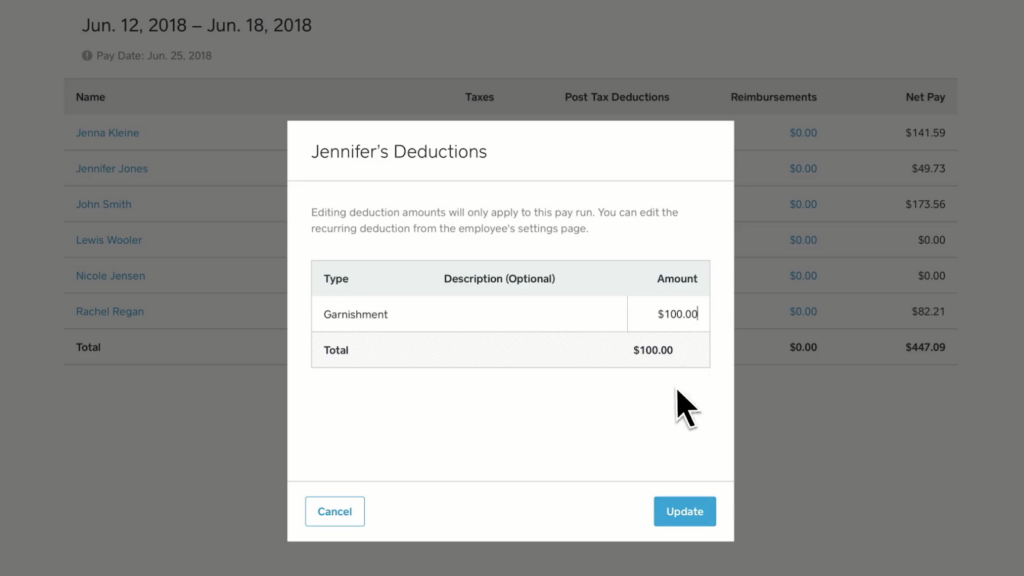Image resolution: width=1024 pixels, height=576 pixels.
Task: Click the Pay Date info icon
Action: [87, 56]
